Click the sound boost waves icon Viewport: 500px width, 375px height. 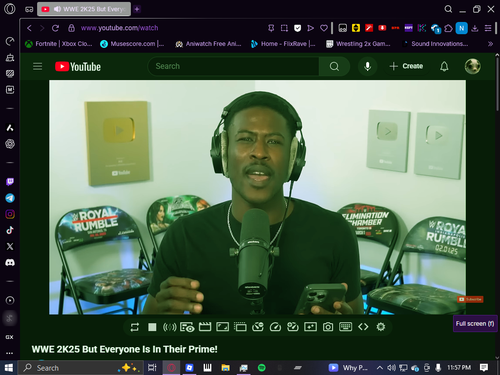pos(169,327)
